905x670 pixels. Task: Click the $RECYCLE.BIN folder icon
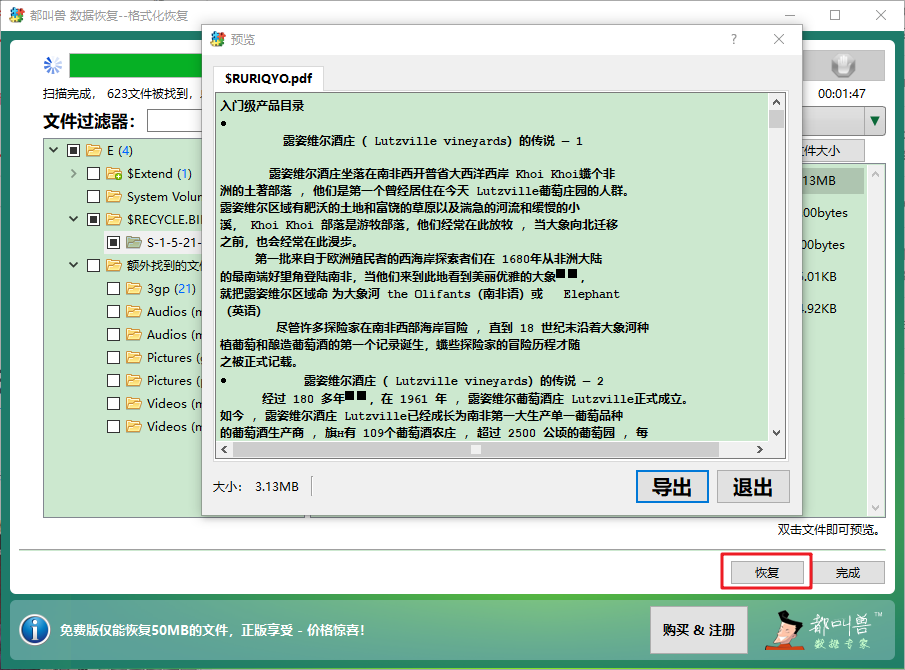click(114, 220)
